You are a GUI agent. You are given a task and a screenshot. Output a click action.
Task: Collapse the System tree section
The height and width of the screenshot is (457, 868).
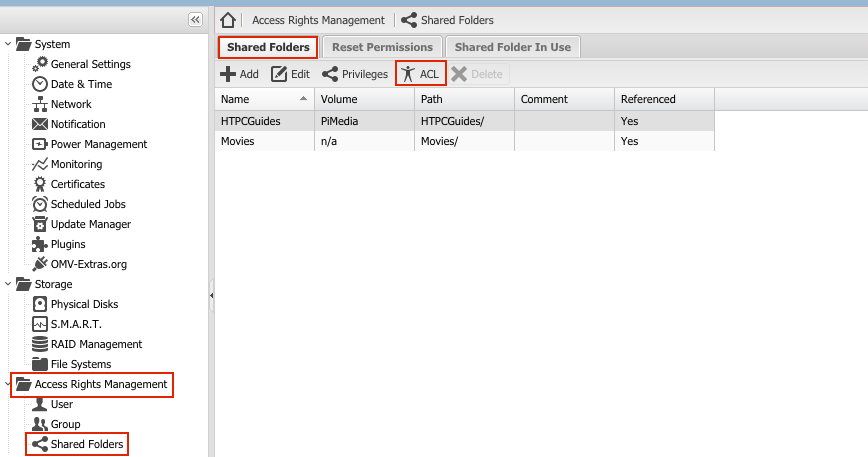pos(8,44)
